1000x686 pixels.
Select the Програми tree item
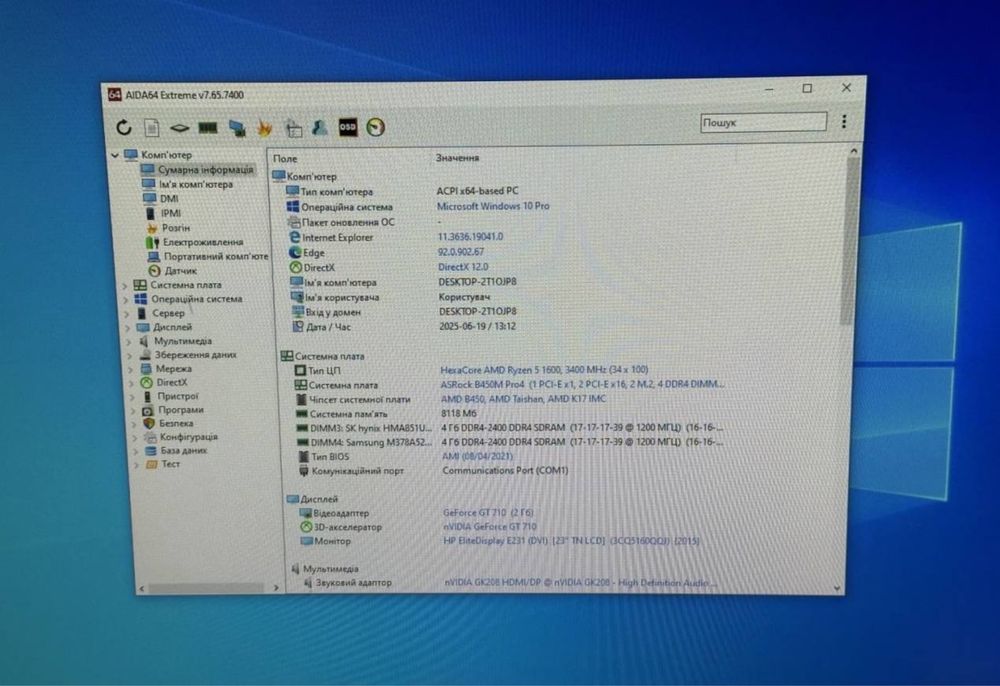[181, 410]
